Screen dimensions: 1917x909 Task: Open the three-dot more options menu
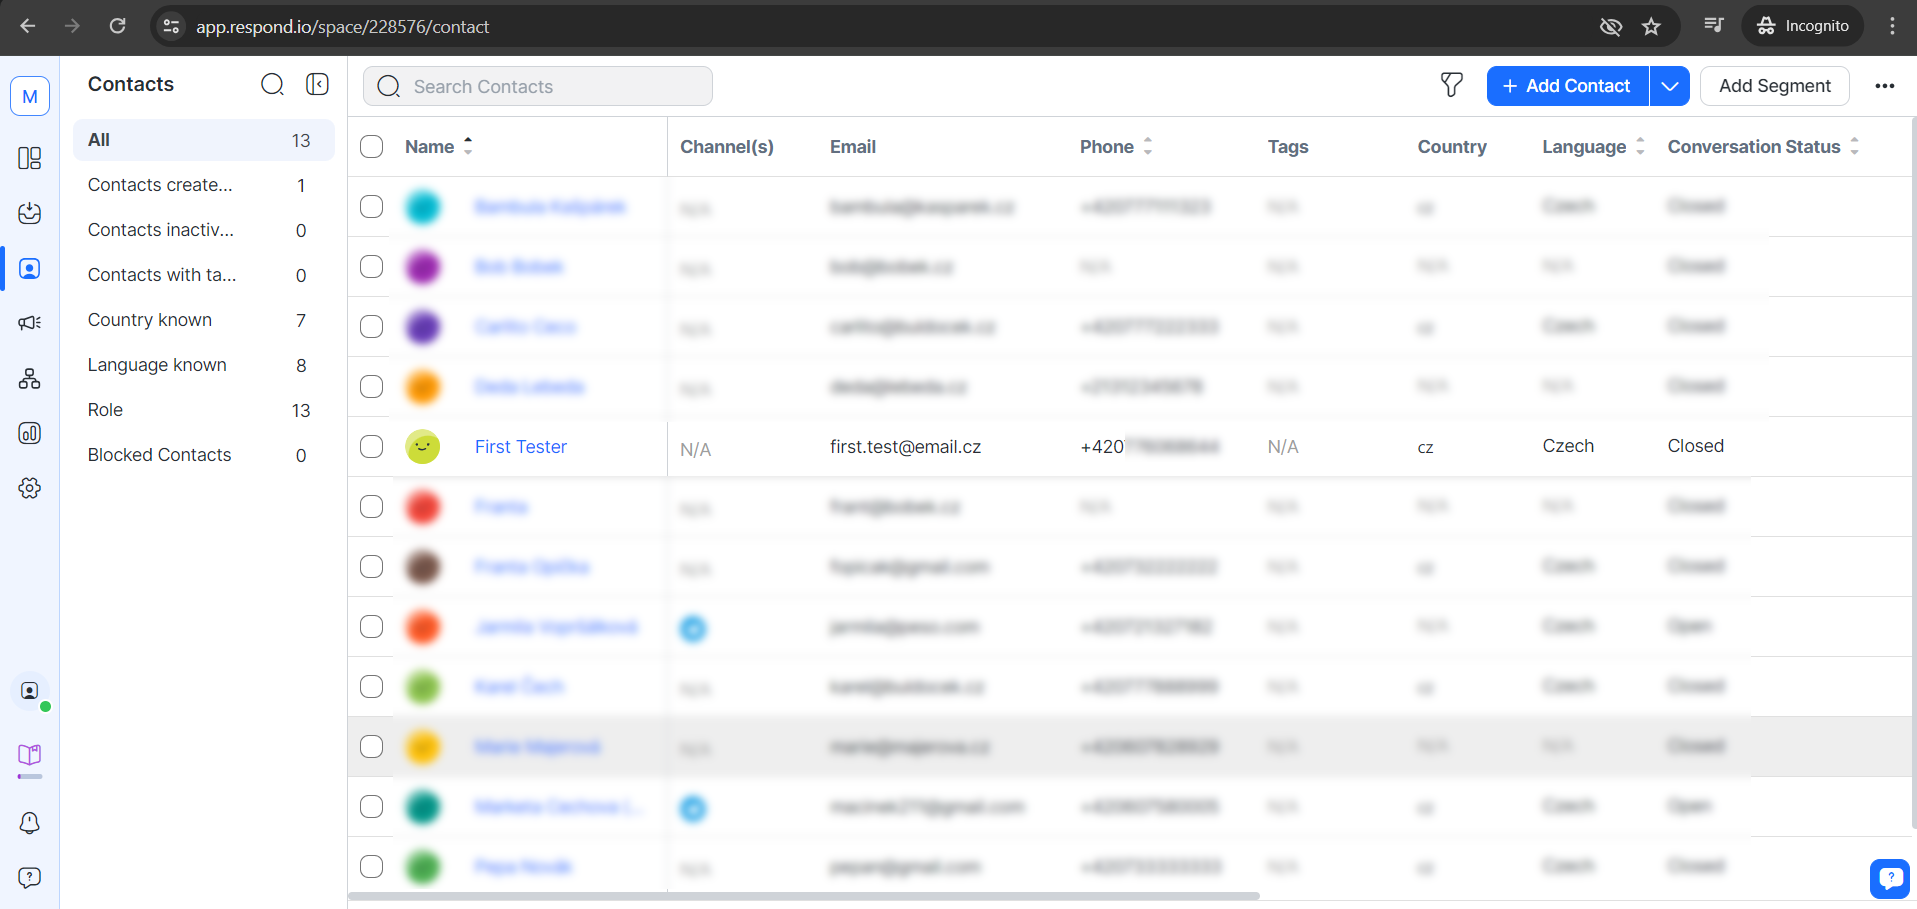1884,86
